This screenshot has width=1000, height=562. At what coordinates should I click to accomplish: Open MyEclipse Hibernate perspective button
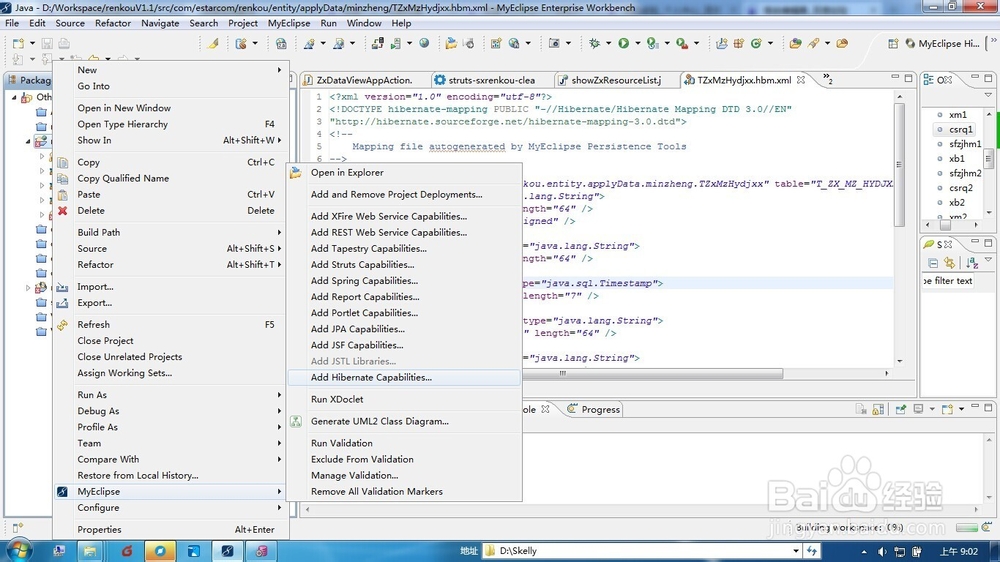click(944, 43)
